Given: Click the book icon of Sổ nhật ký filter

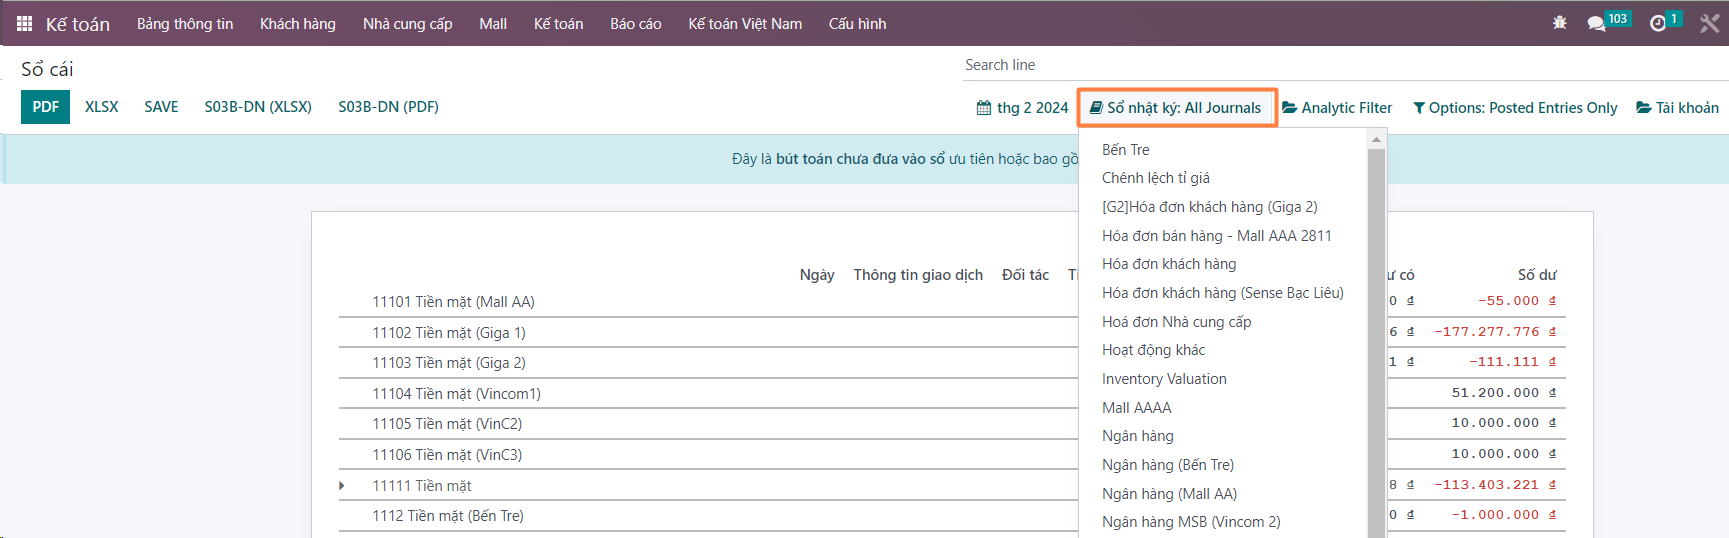Looking at the screenshot, I should (1096, 107).
